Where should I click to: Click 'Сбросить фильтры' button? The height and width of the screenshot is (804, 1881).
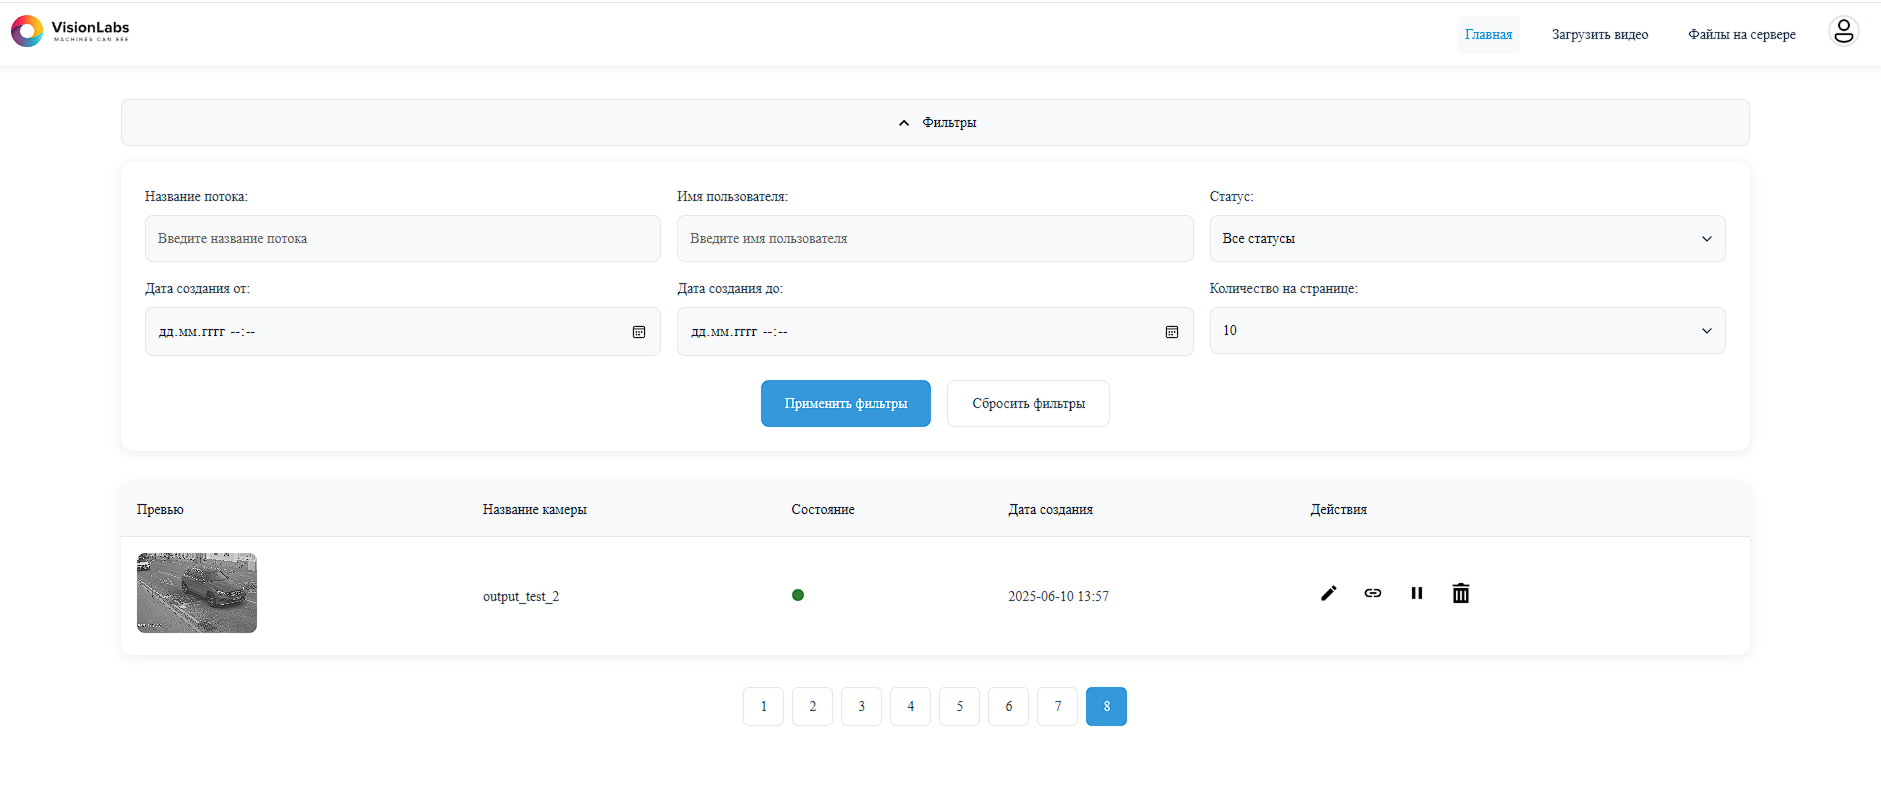tap(1028, 403)
